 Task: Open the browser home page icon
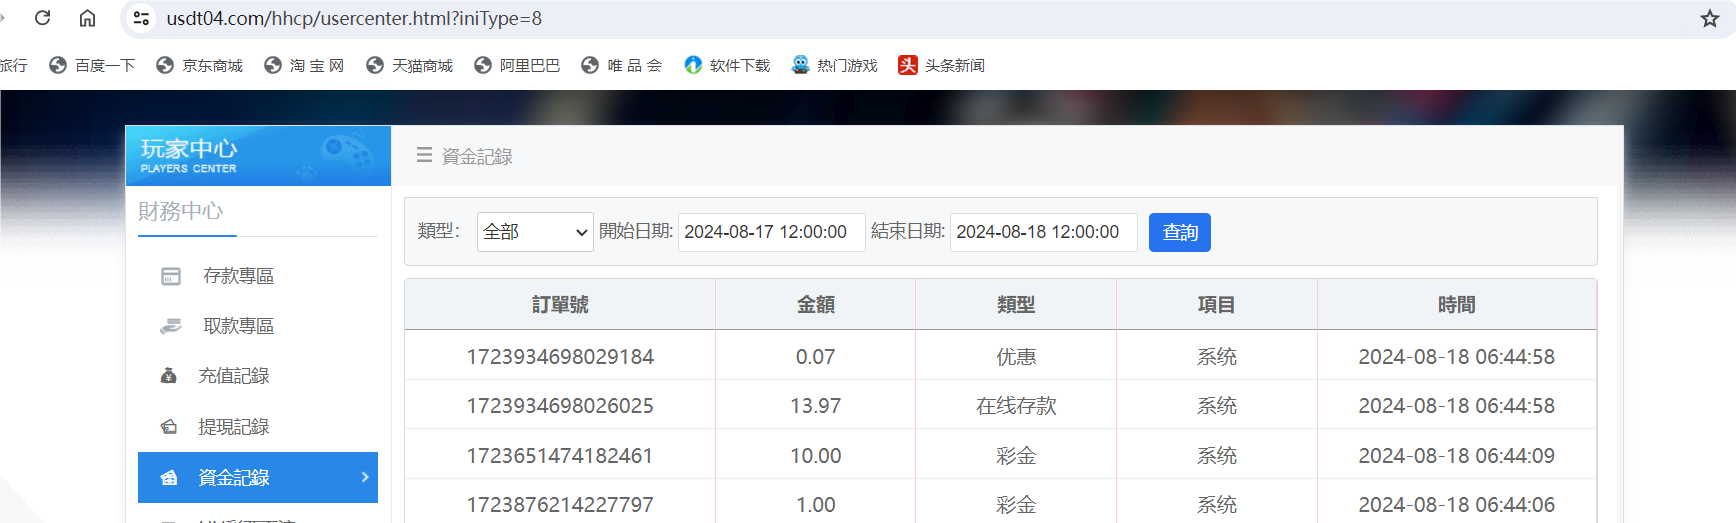coord(88,18)
